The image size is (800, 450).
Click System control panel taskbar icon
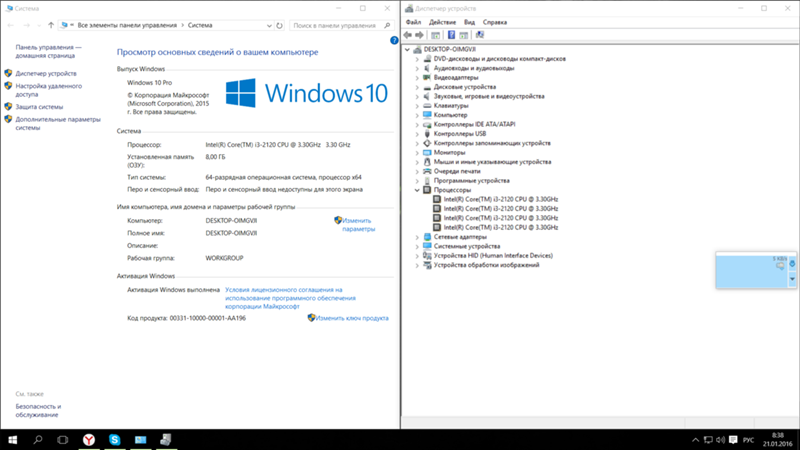(140, 440)
